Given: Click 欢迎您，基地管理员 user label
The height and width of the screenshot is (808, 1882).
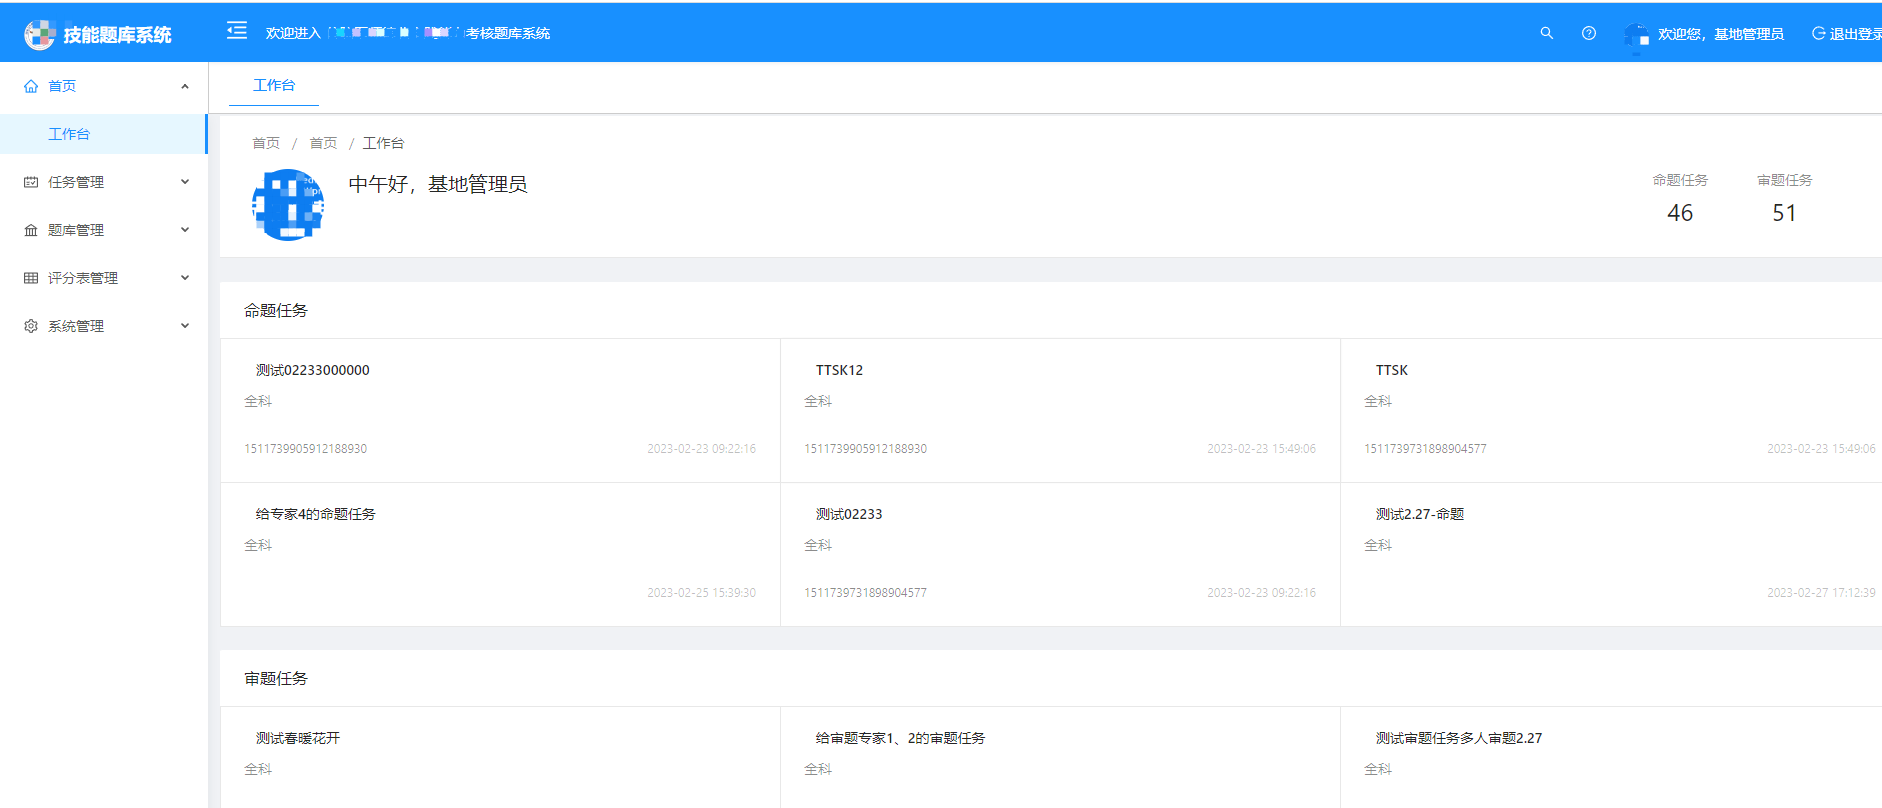Looking at the screenshot, I should point(1721,34).
